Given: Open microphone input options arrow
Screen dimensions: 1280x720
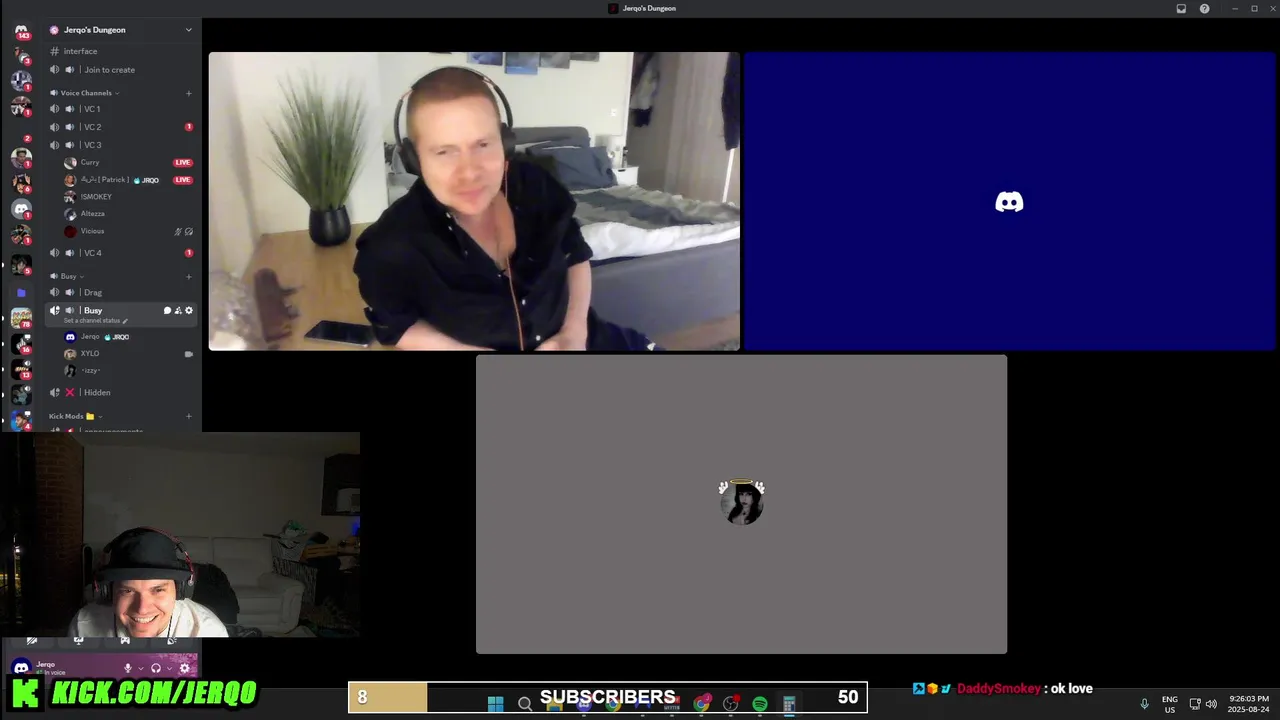Looking at the screenshot, I should coord(140,668).
